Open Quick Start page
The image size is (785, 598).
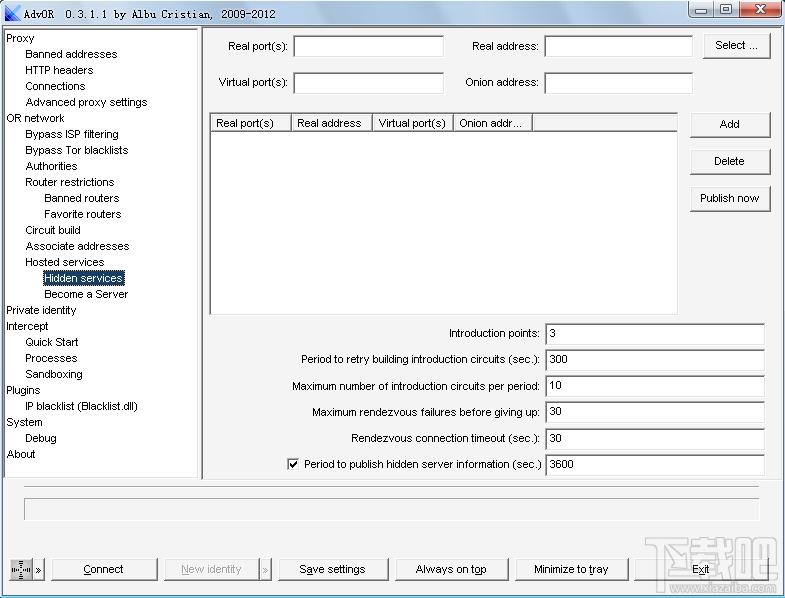[x=52, y=343]
